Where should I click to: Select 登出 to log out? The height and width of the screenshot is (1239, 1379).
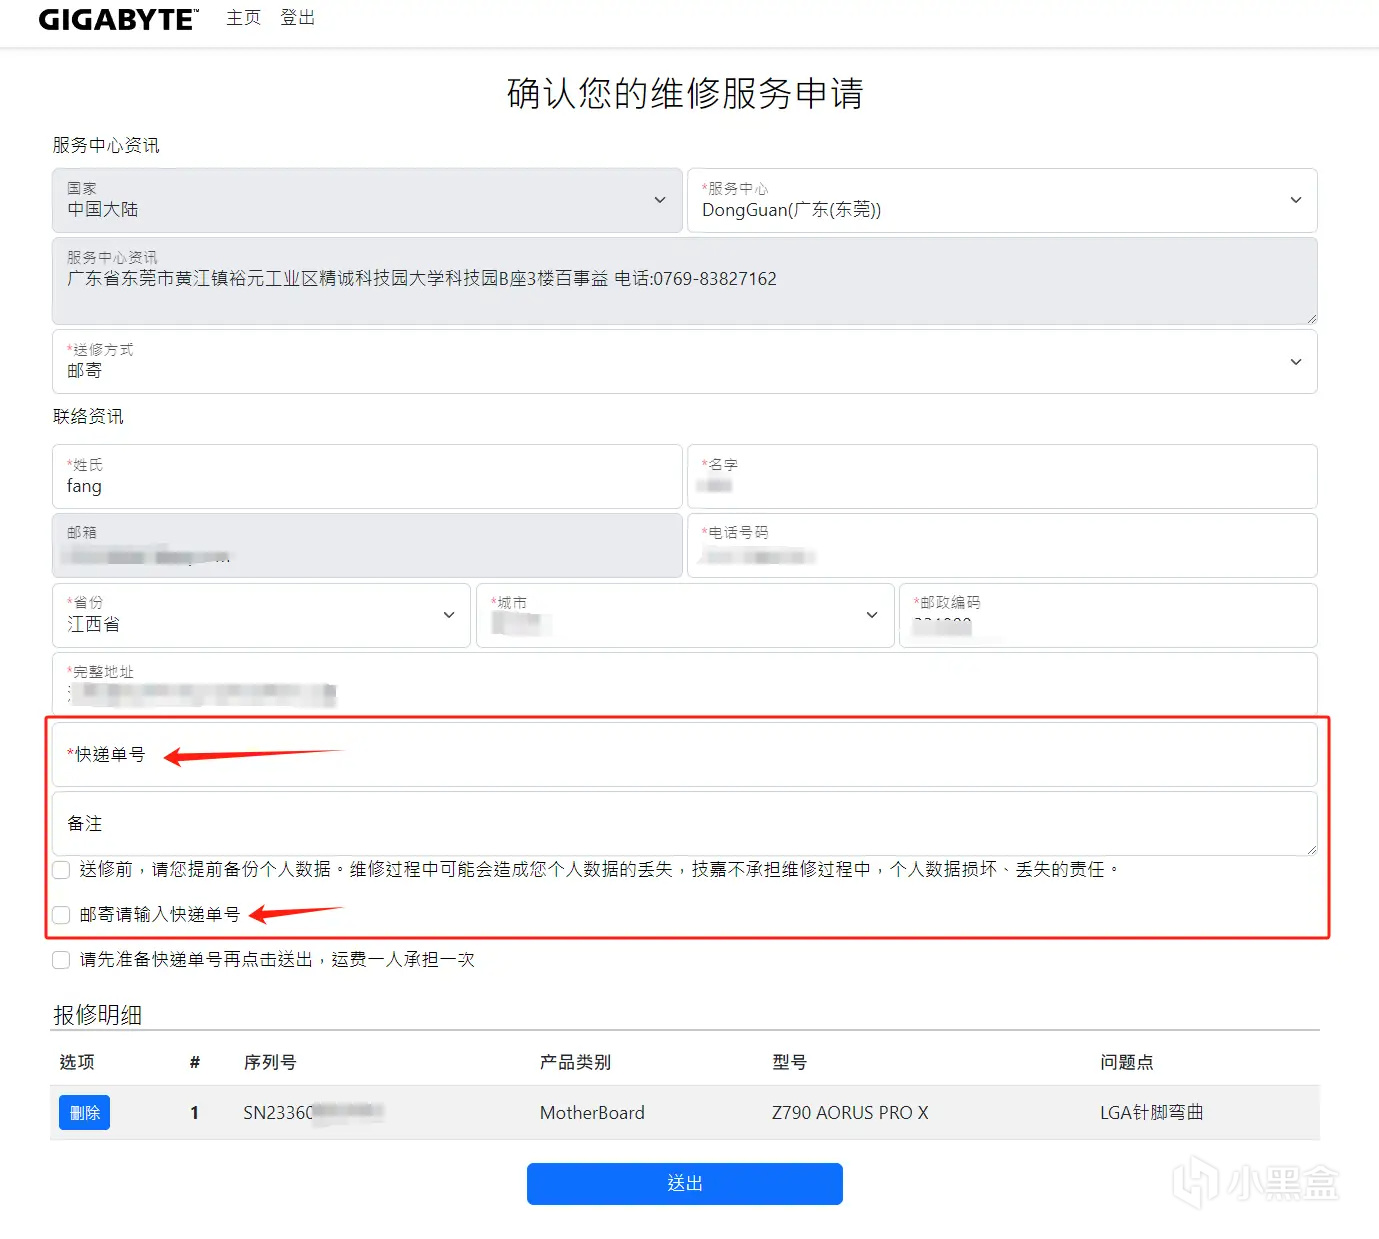pyautogui.click(x=297, y=18)
